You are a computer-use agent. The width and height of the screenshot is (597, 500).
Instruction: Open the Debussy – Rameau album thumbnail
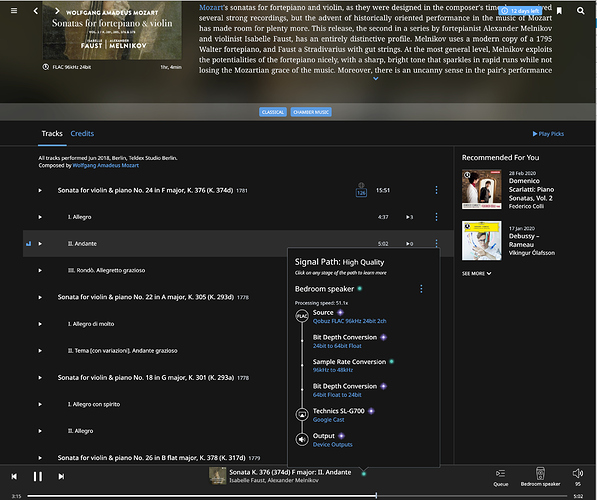tap(482, 241)
